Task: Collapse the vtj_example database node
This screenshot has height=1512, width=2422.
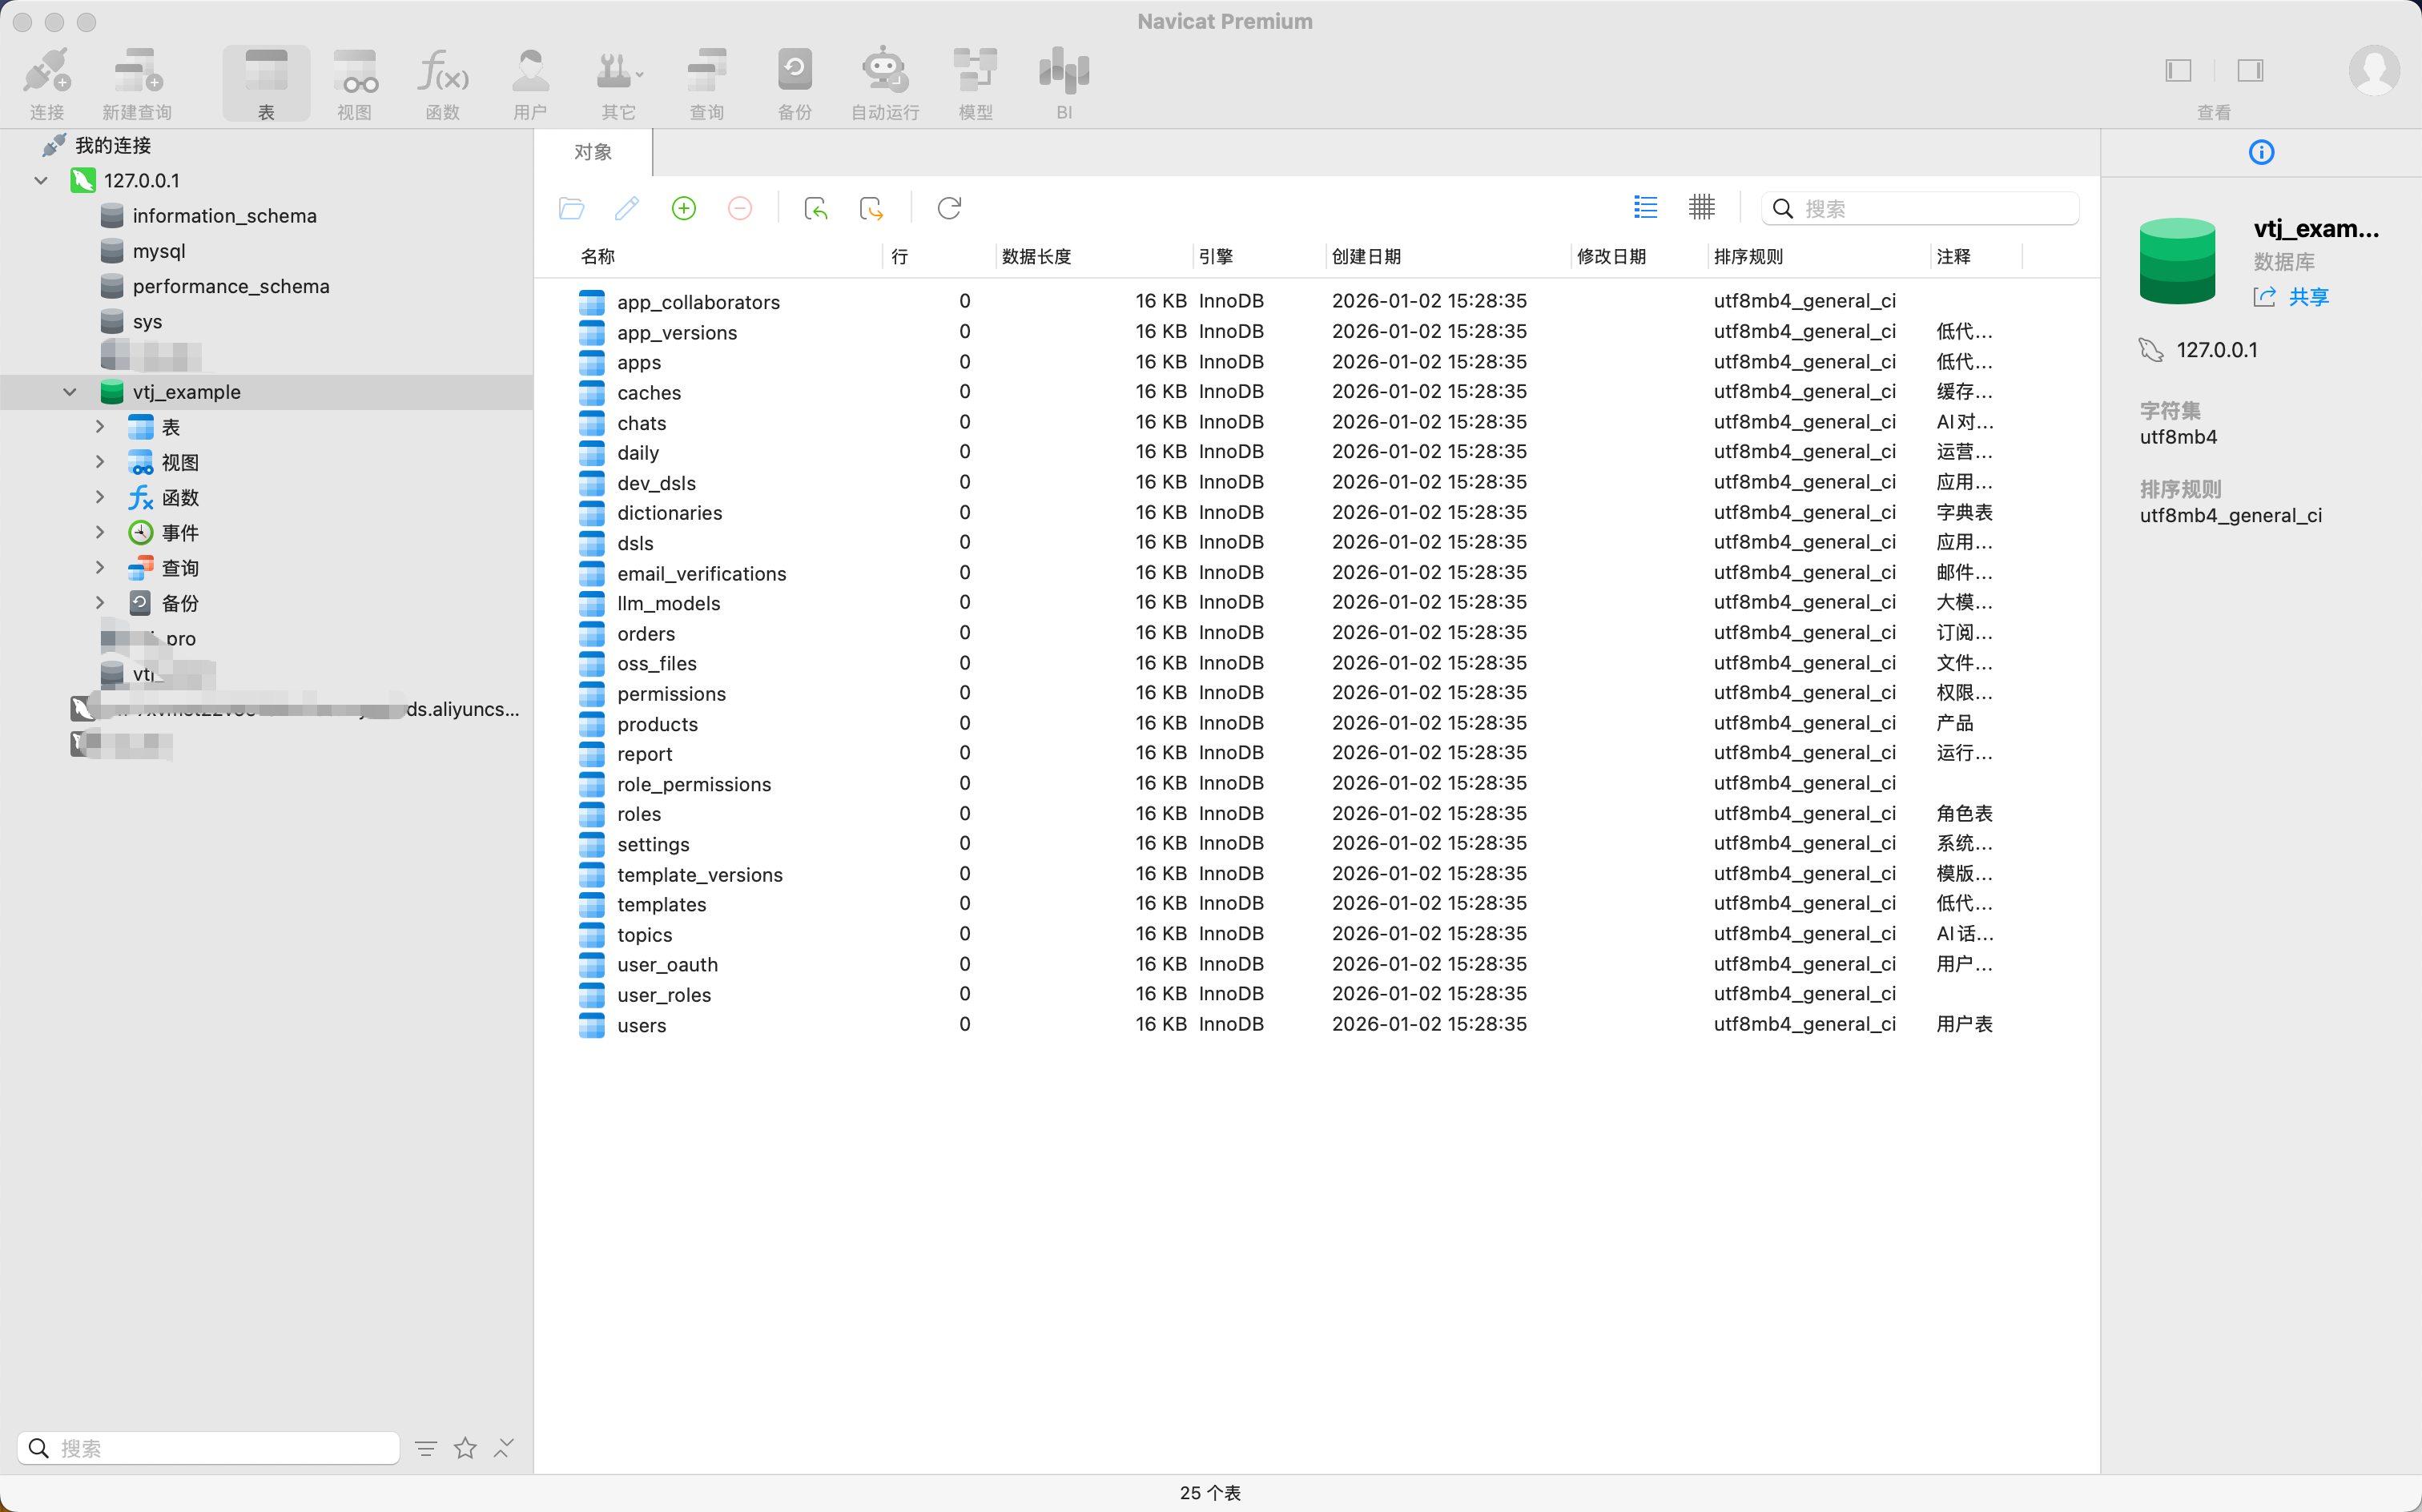Action: pos(70,392)
